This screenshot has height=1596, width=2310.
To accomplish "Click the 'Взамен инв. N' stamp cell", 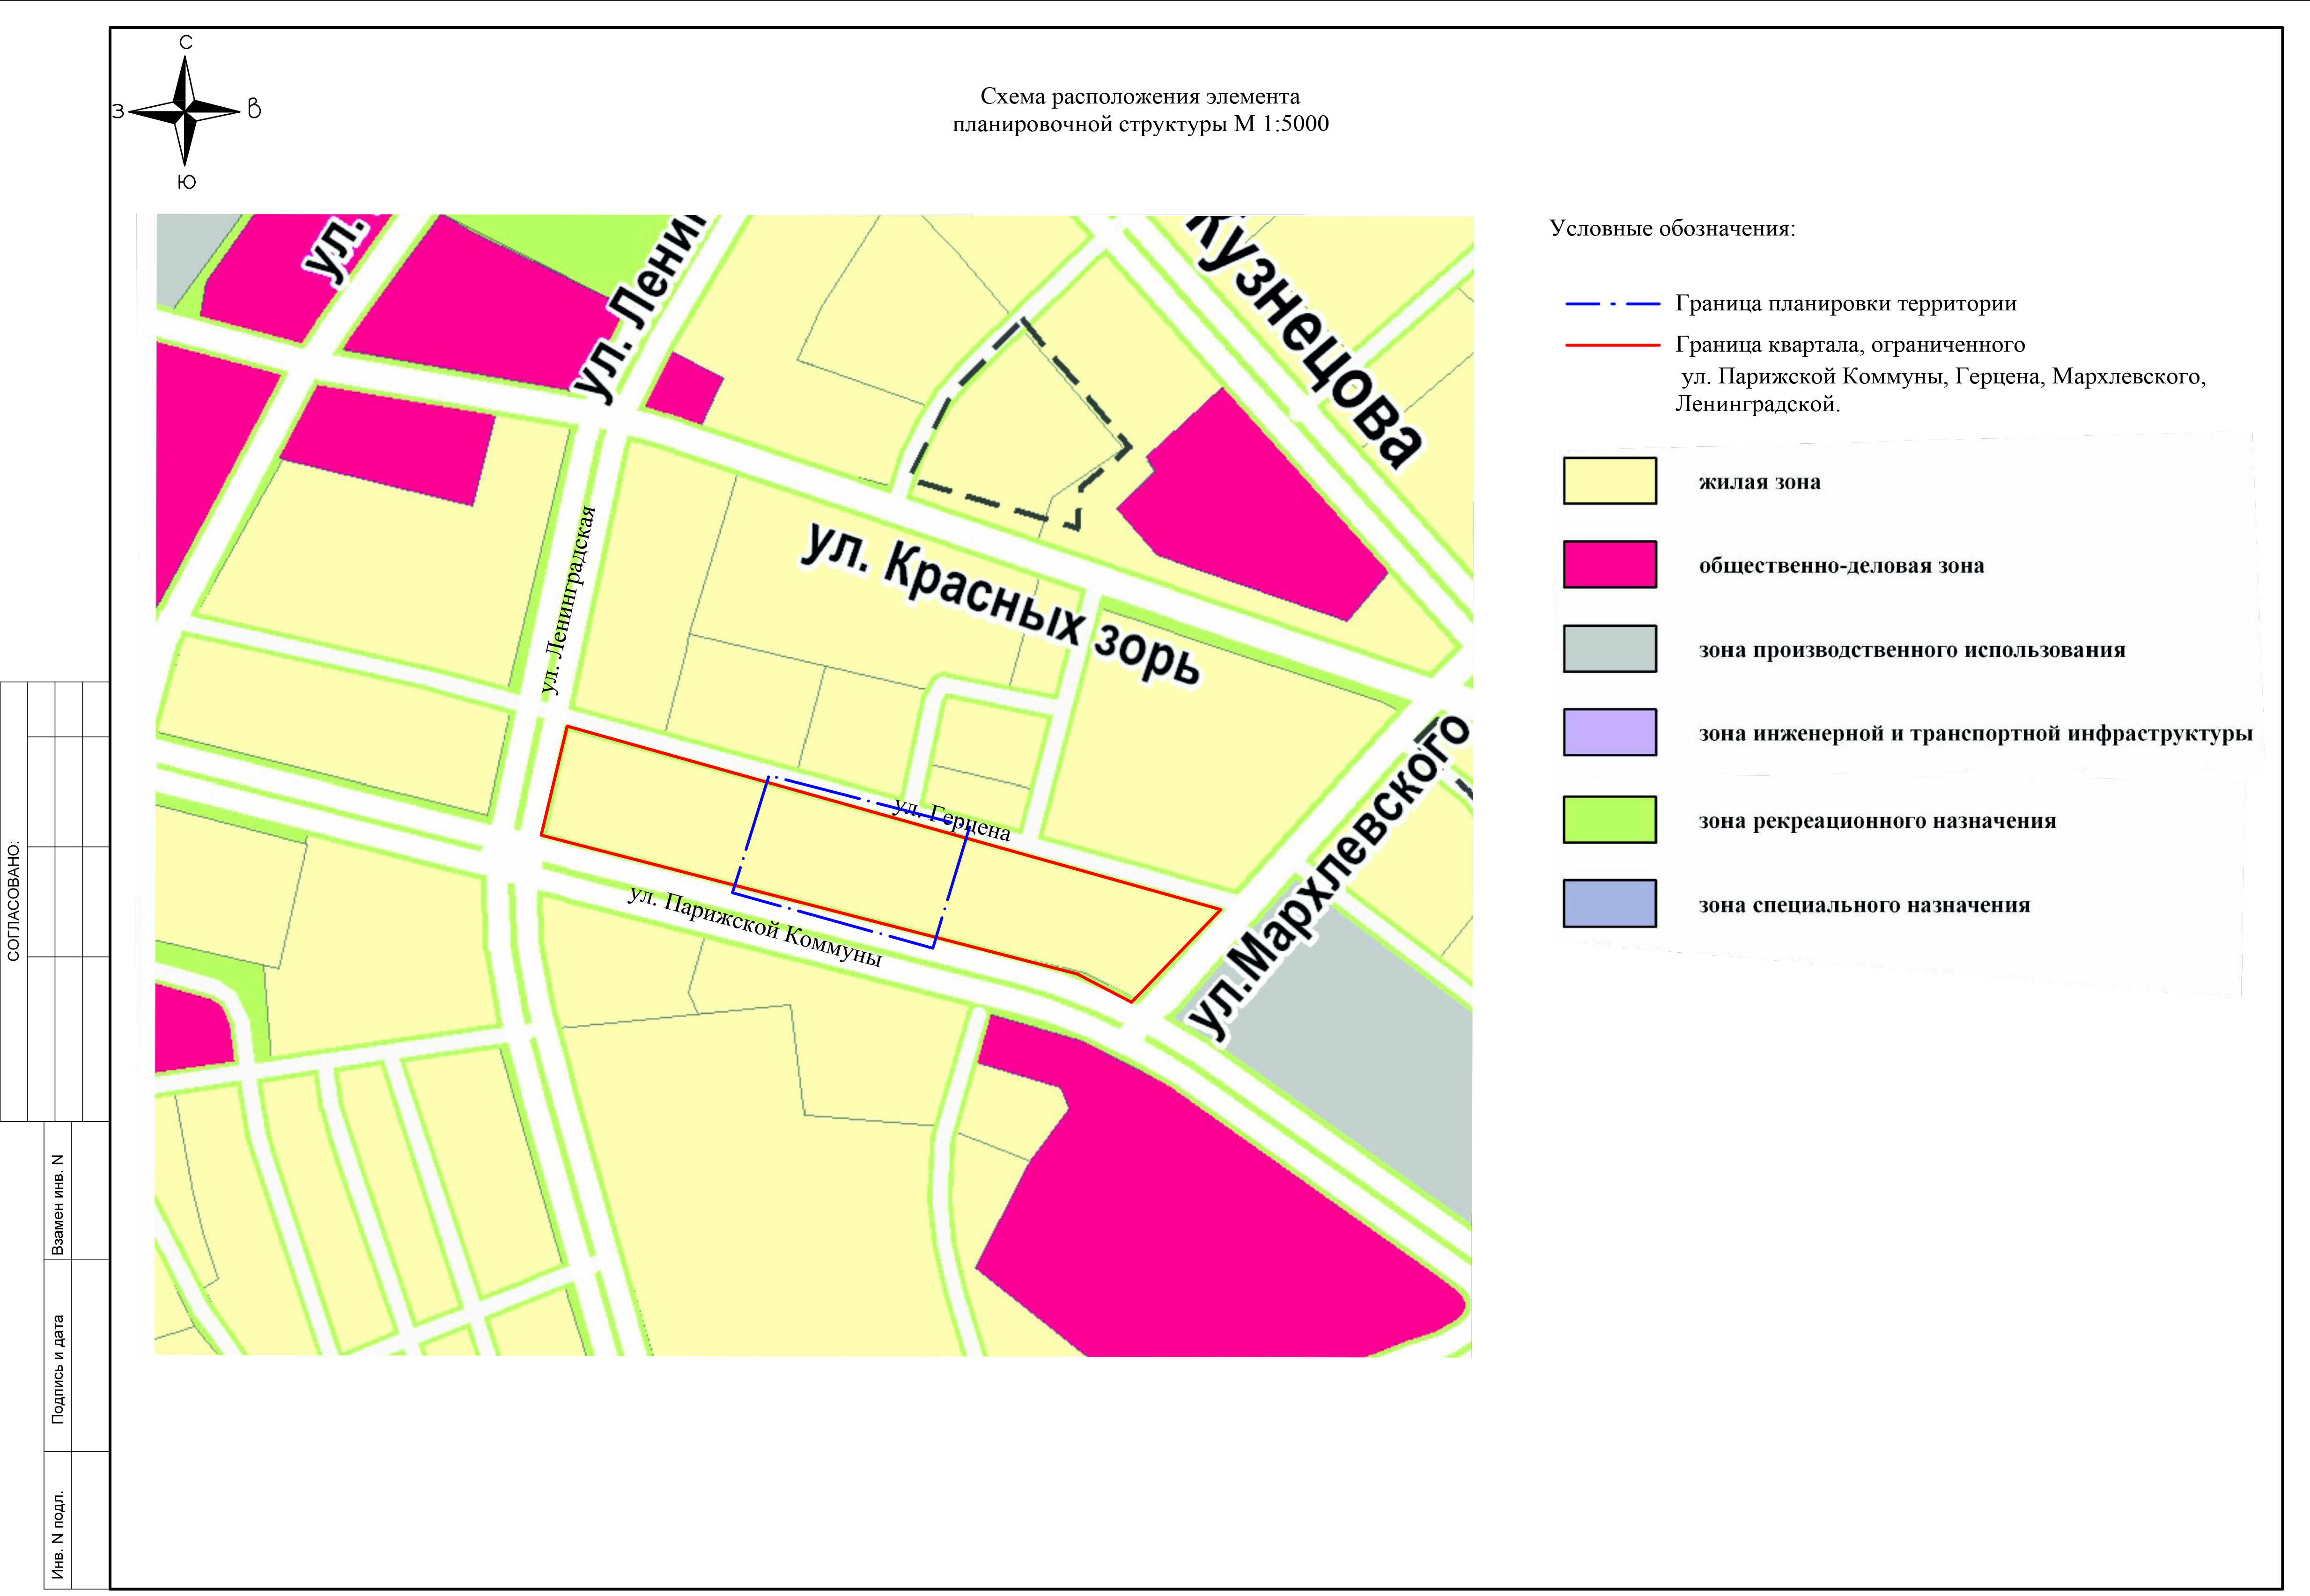I will (57, 1205).
